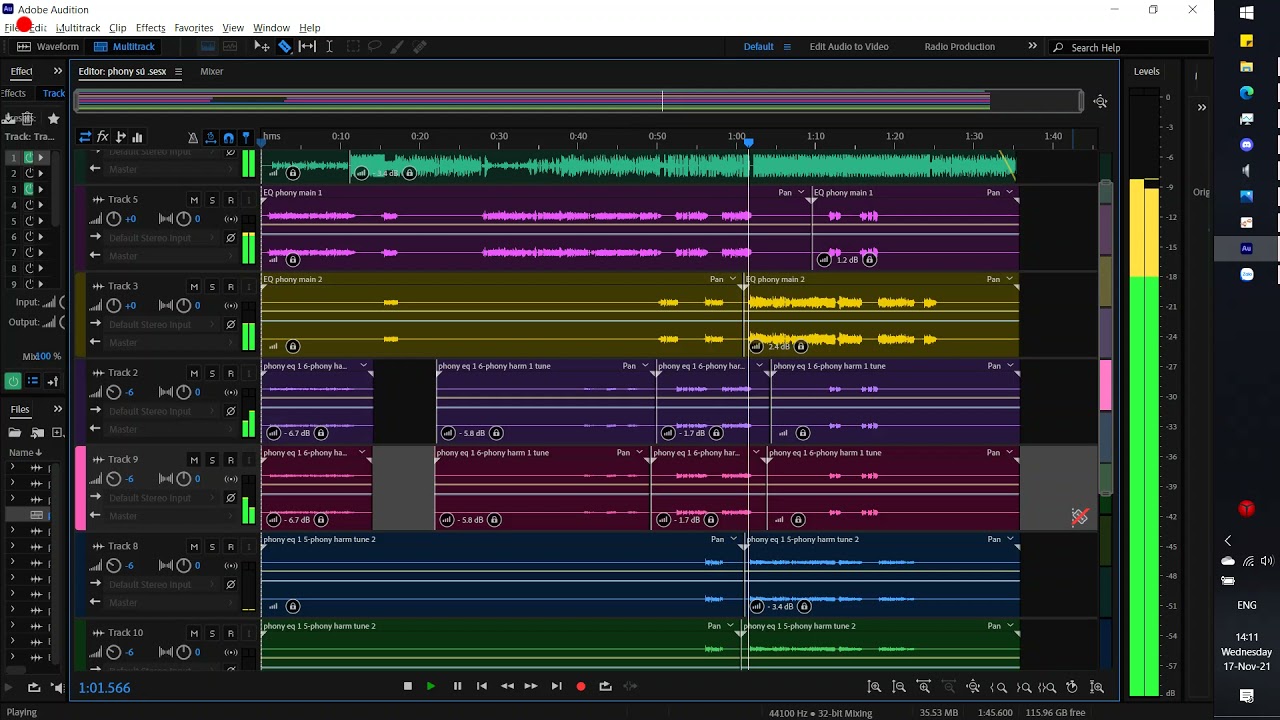Adjust Track 8 volume knob

(x=114, y=566)
